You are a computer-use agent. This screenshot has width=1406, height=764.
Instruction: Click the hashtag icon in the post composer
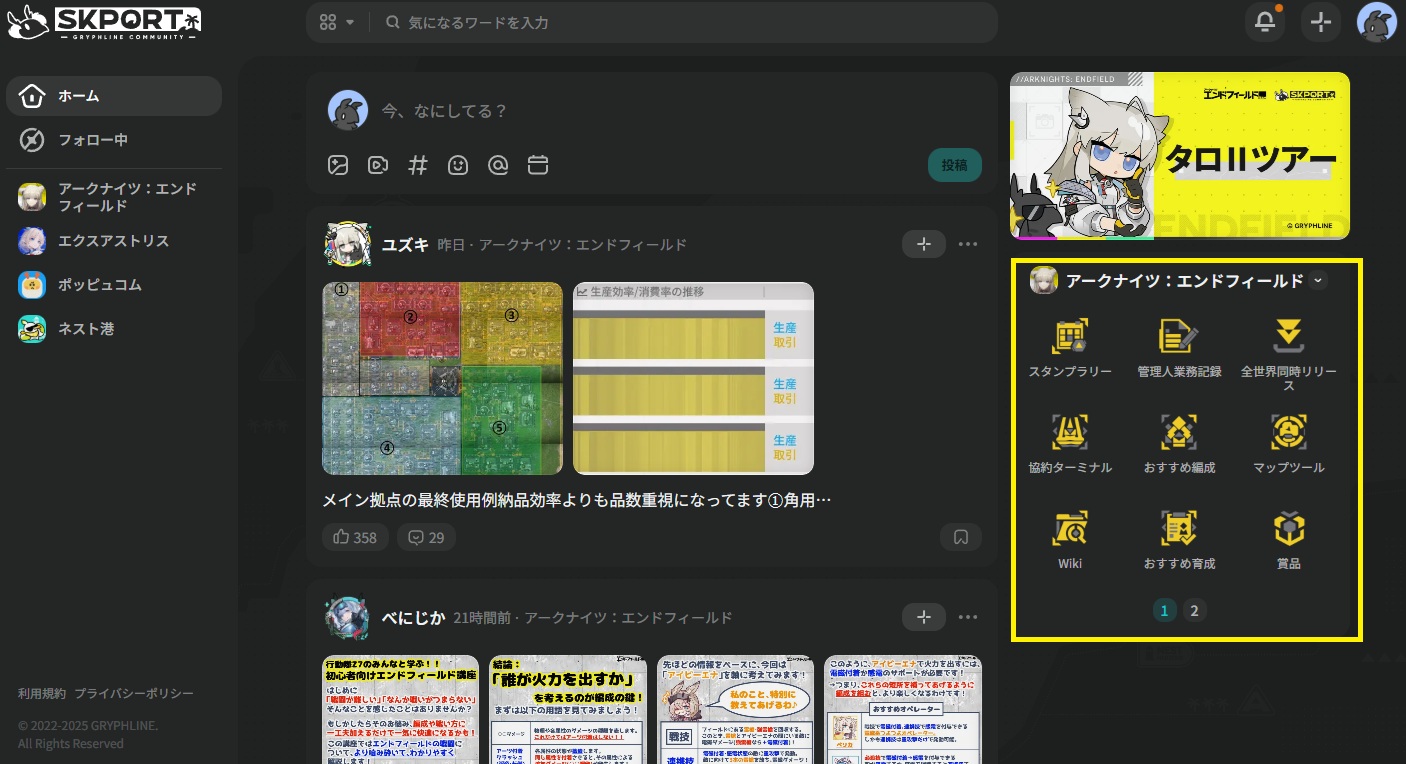pos(418,165)
